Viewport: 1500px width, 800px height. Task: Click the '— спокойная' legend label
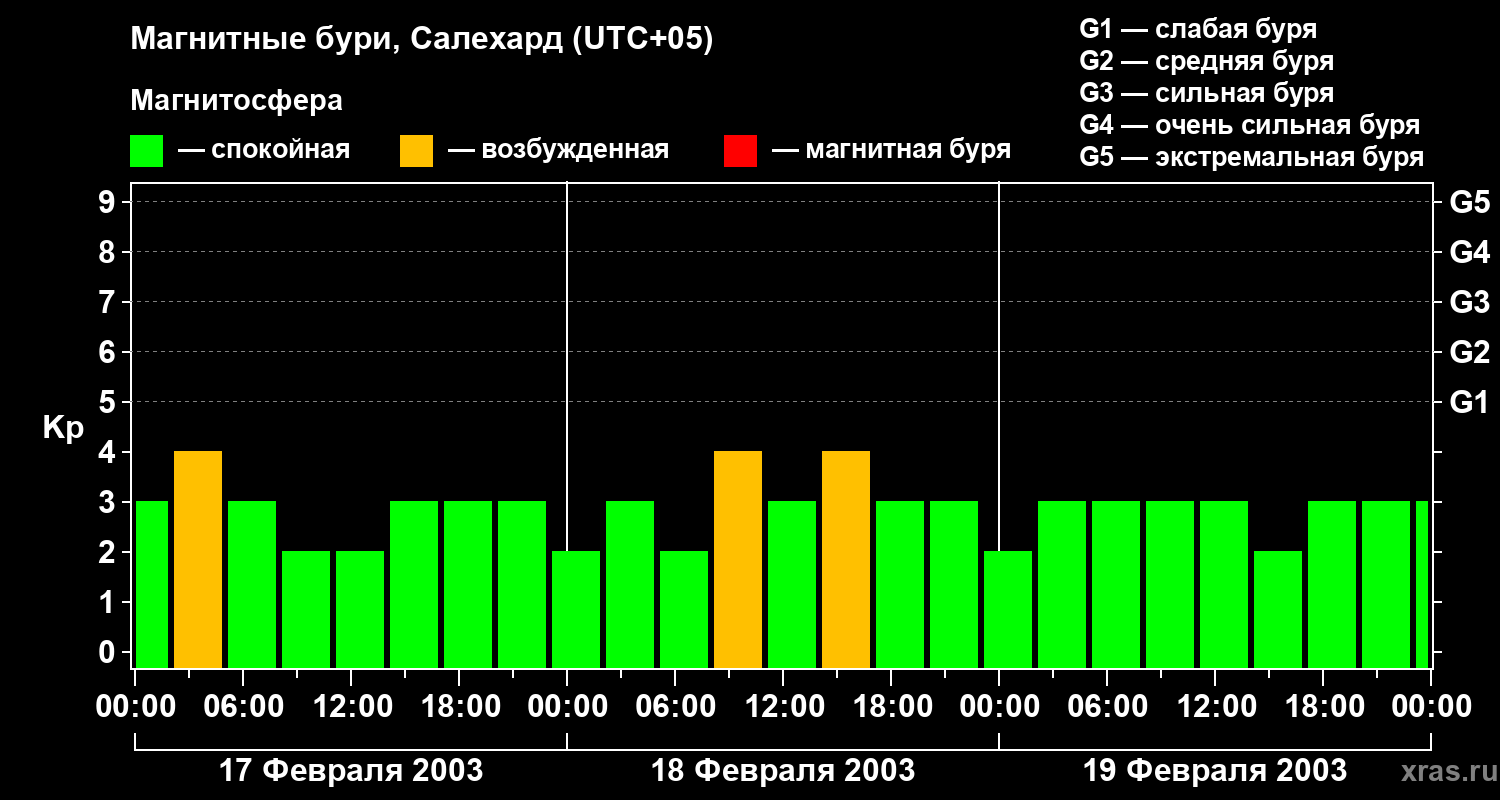pos(264,150)
